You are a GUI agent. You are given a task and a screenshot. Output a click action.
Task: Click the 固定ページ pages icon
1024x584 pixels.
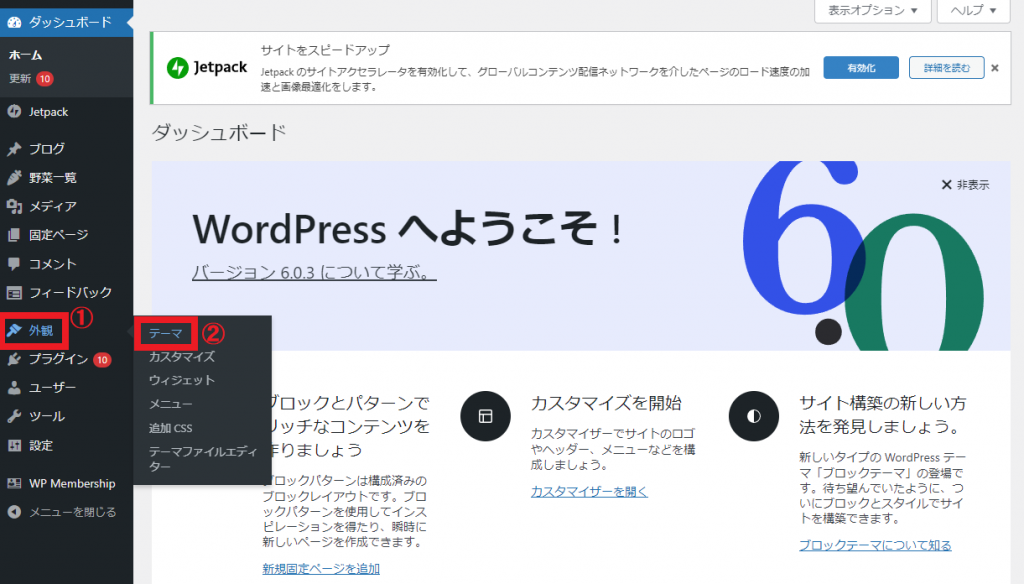(14, 236)
